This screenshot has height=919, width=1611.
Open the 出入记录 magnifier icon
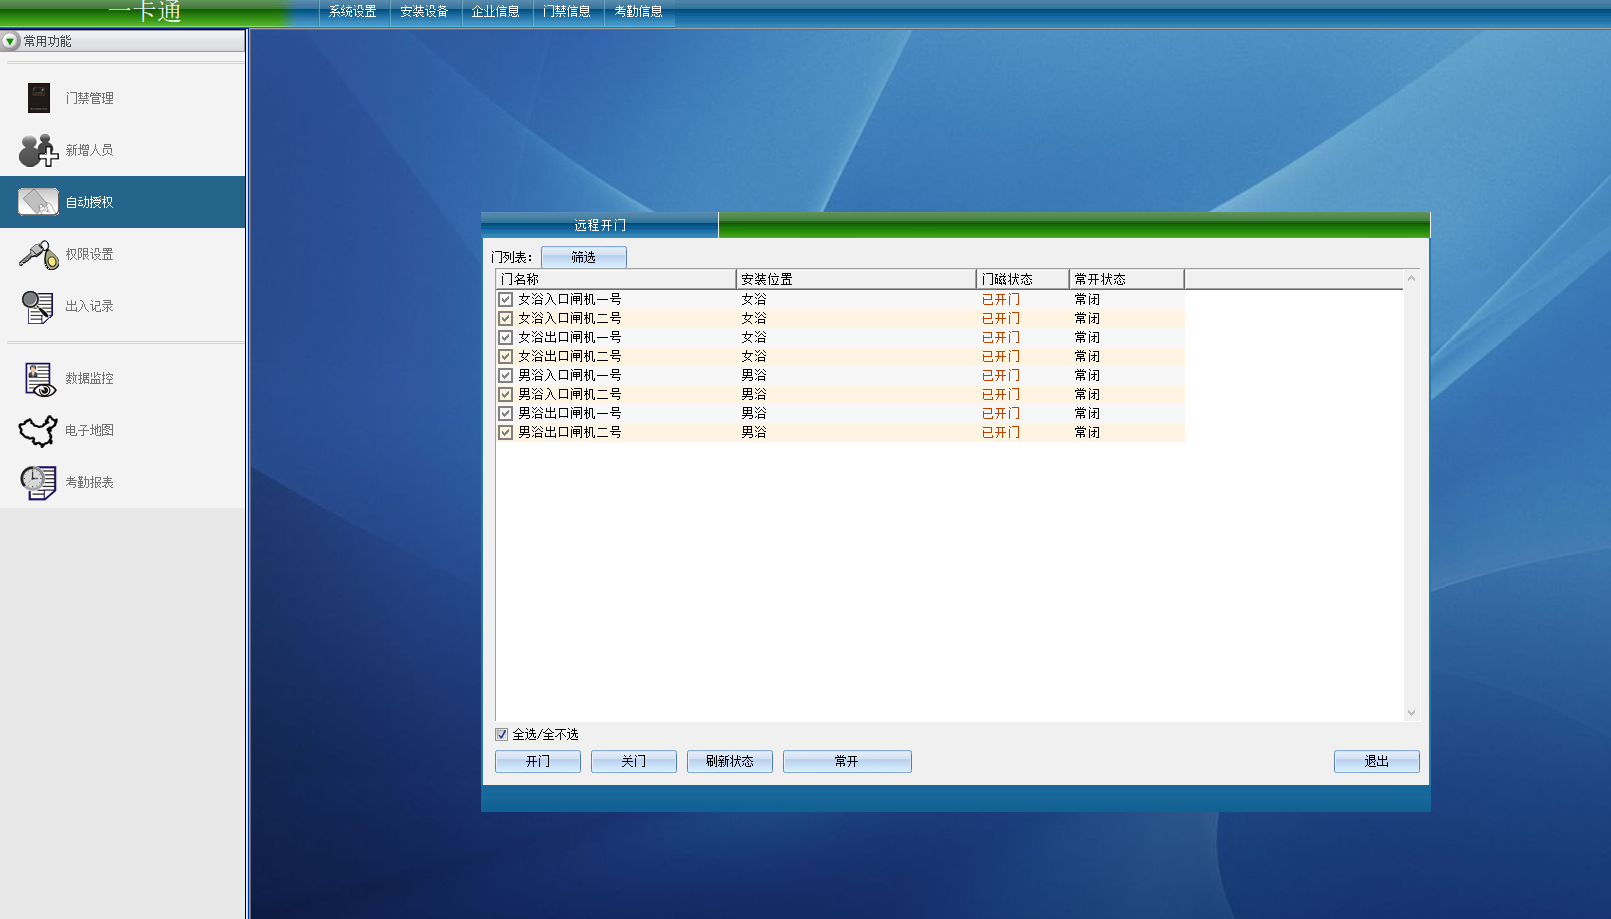pyautogui.click(x=38, y=306)
